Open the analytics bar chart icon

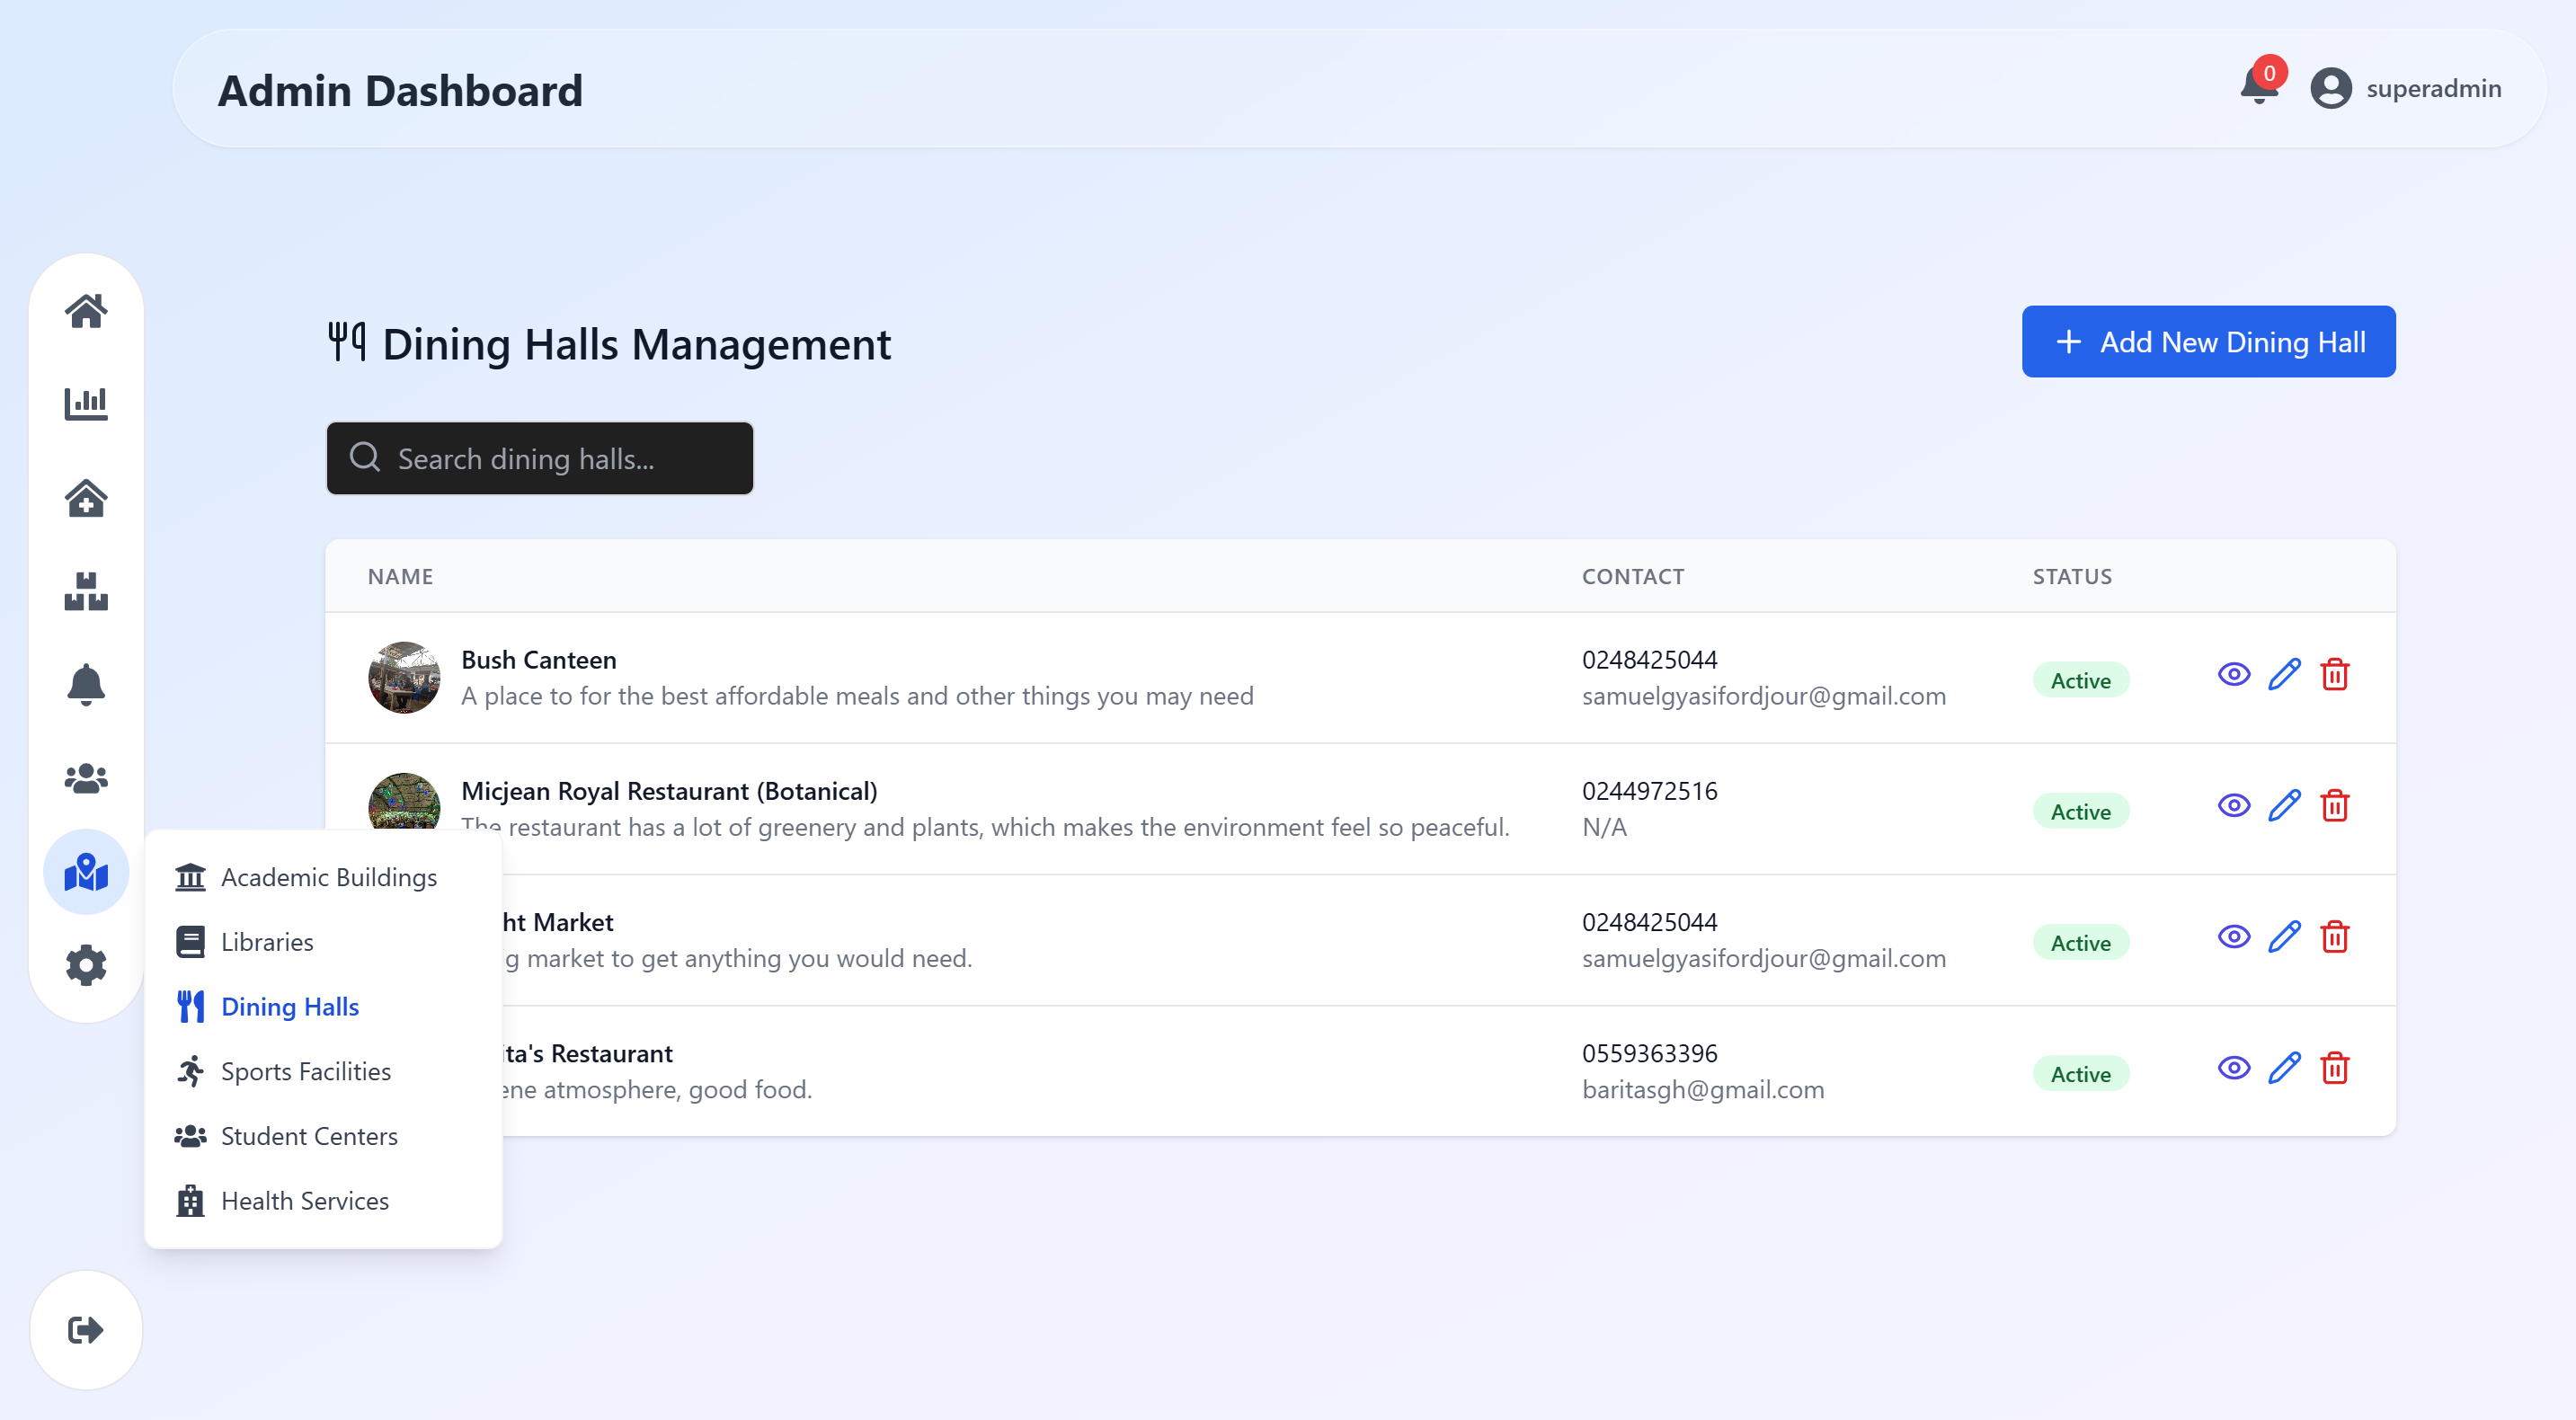(86, 404)
